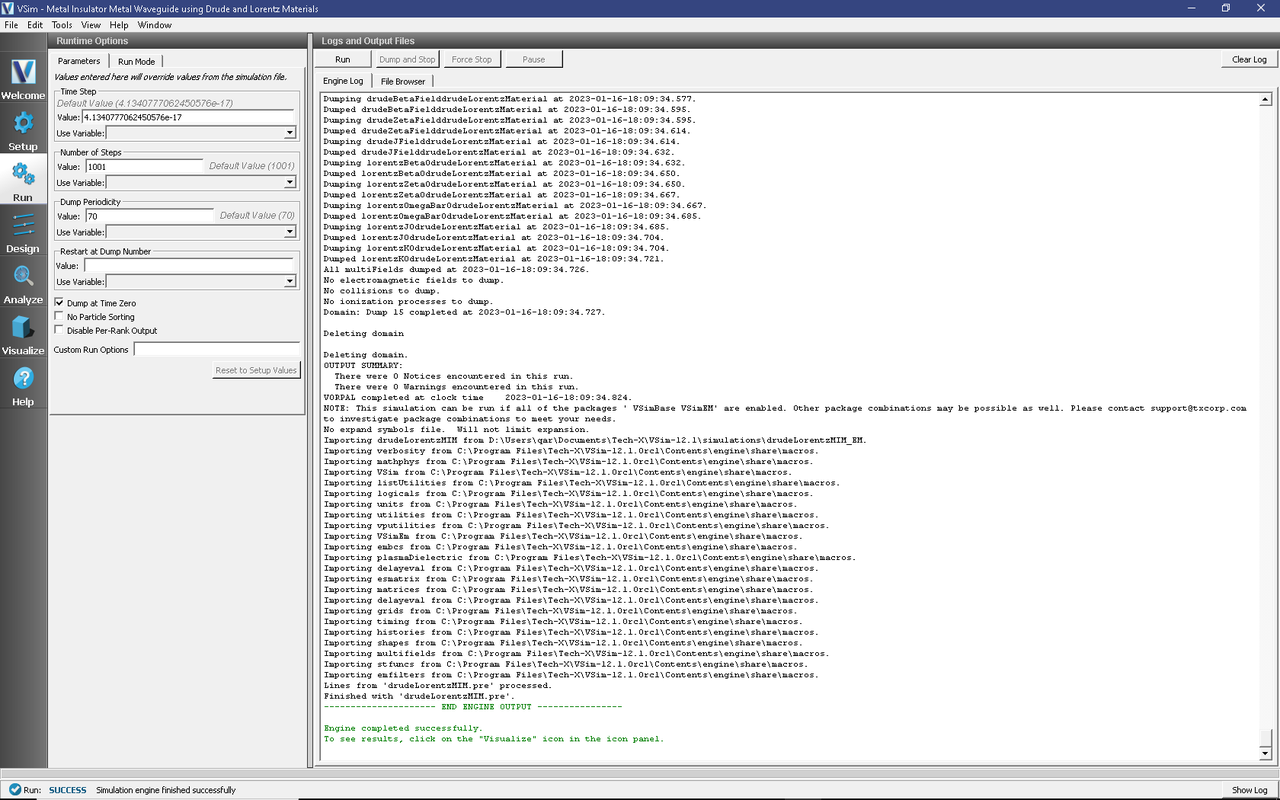Click the Force Stop button
Image resolution: width=1280 pixels, height=800 pixels.
[472, 59]
